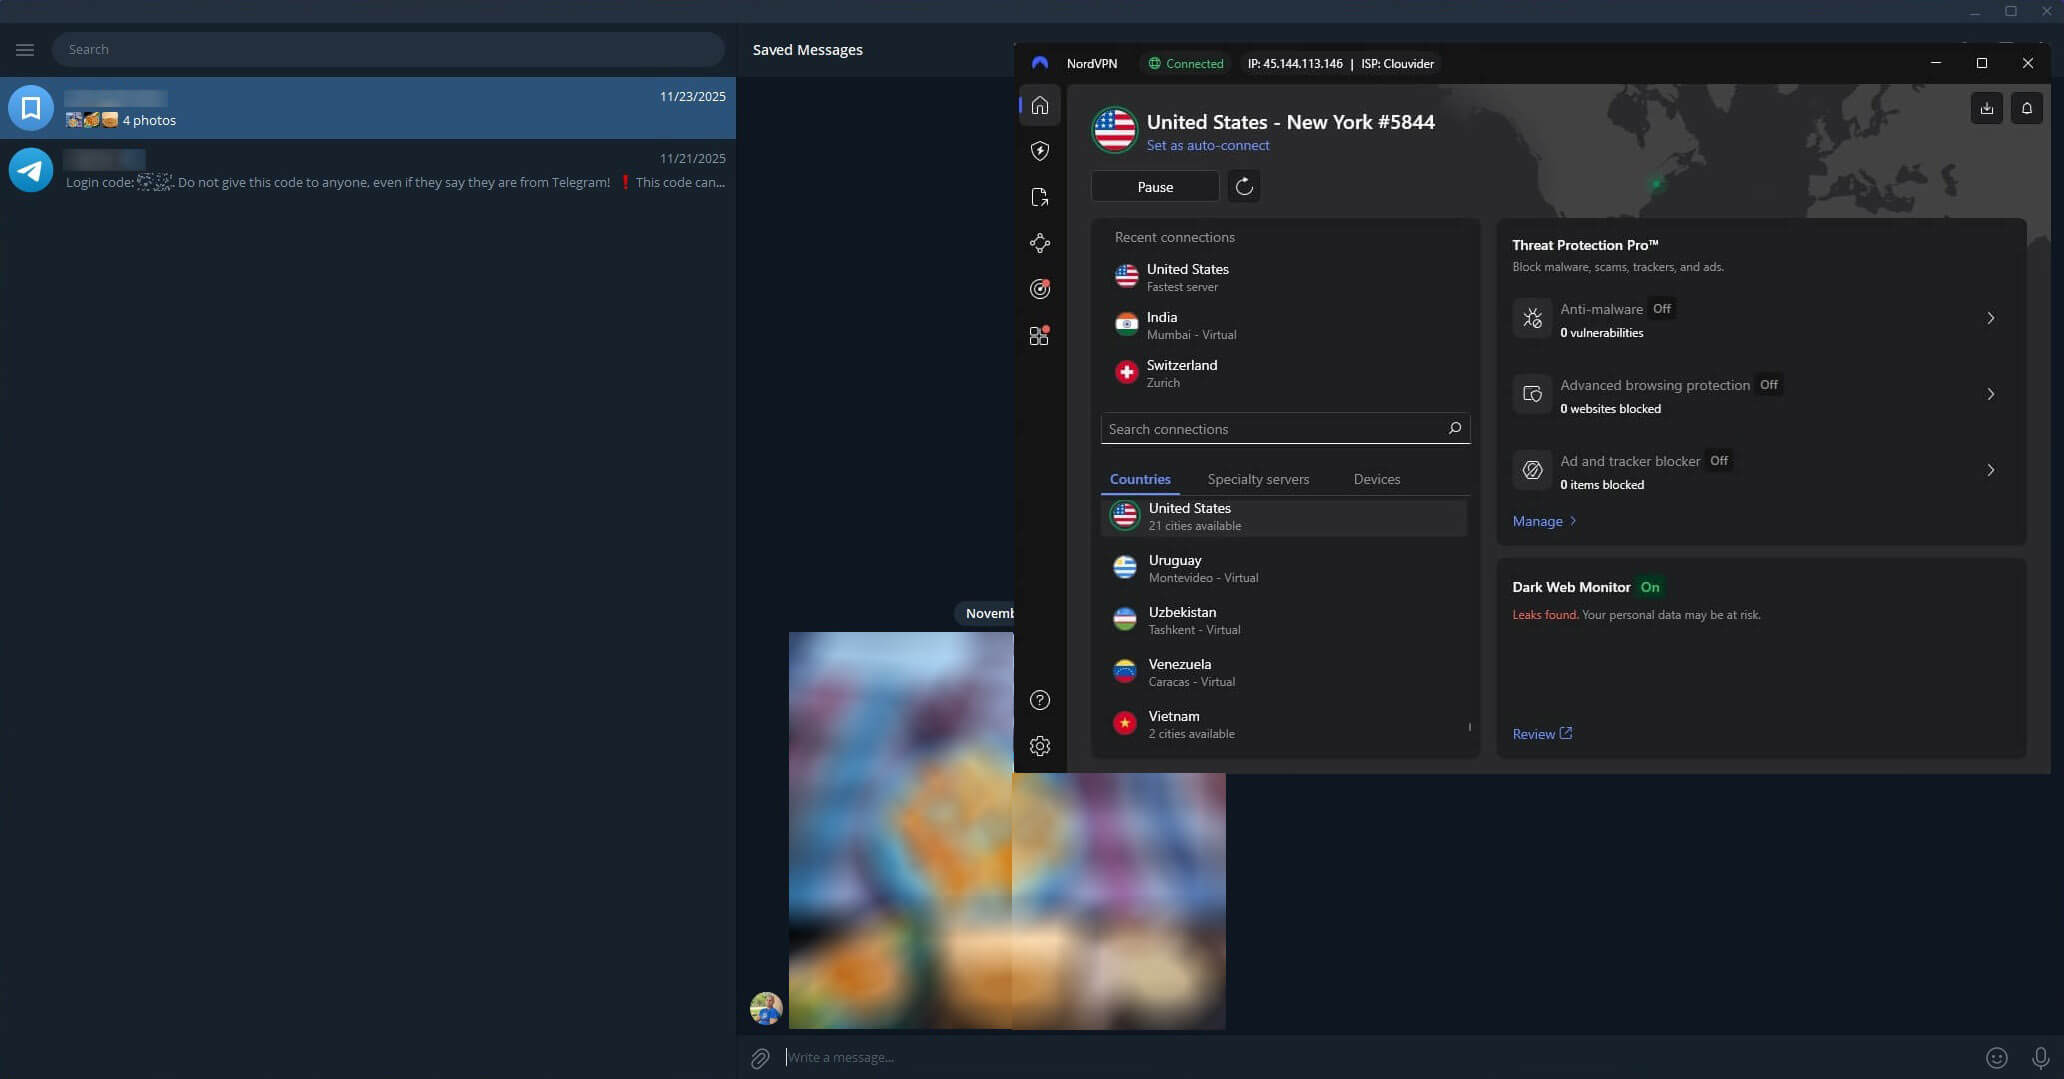Open Telegram's hamburger menu
2064x1079 pixels.
pos(25,49)
